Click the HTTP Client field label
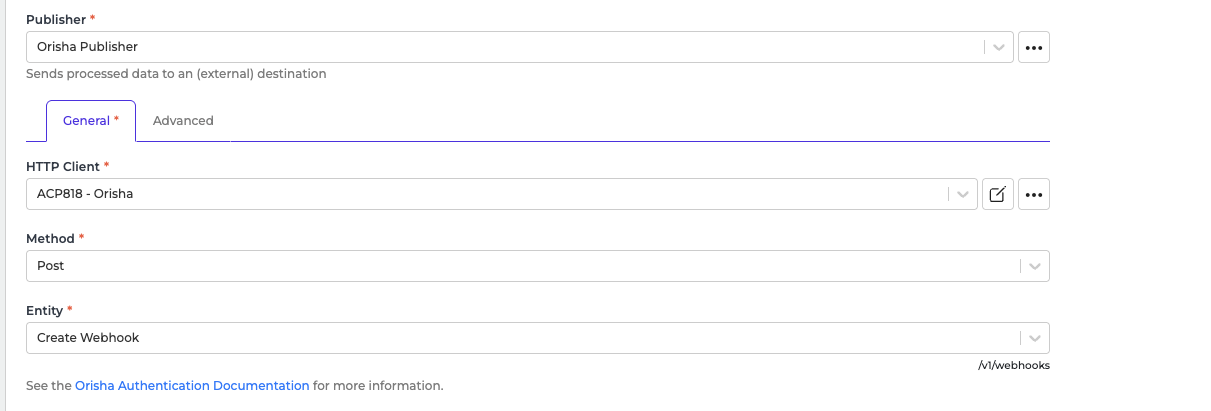 click(63, 167)
